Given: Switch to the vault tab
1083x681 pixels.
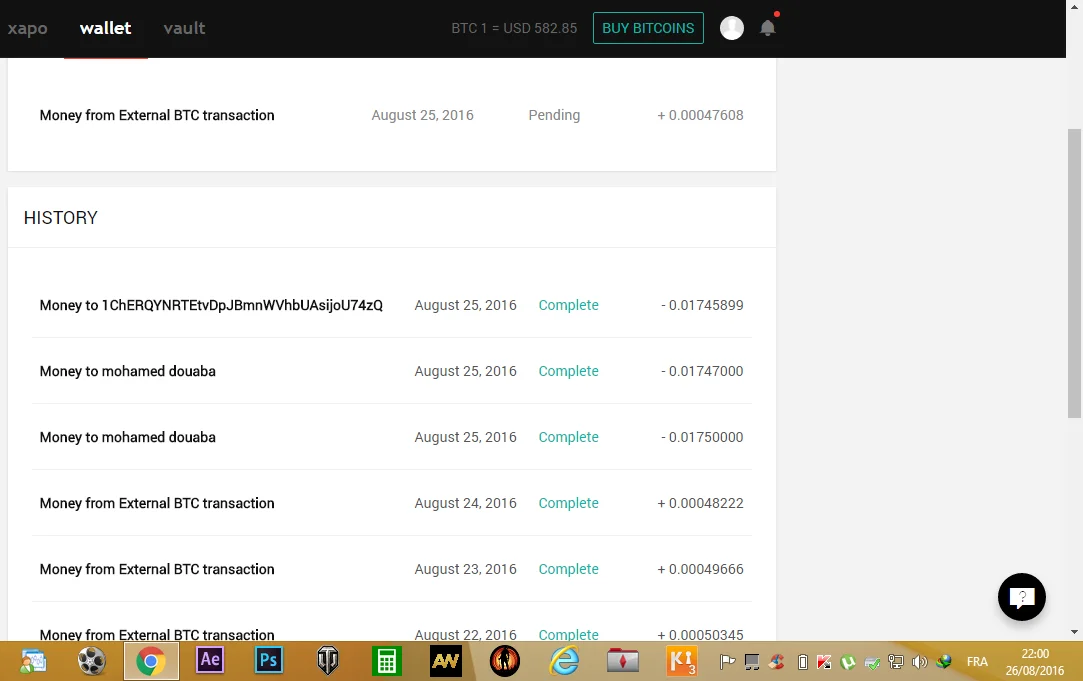Looking at the screenshot, I should coord(184,28).
